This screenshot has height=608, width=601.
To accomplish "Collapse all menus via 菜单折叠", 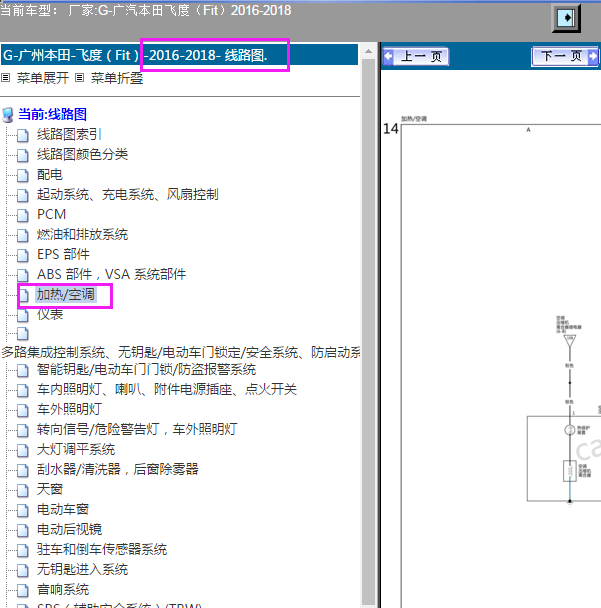I will [x=117, y=78].
